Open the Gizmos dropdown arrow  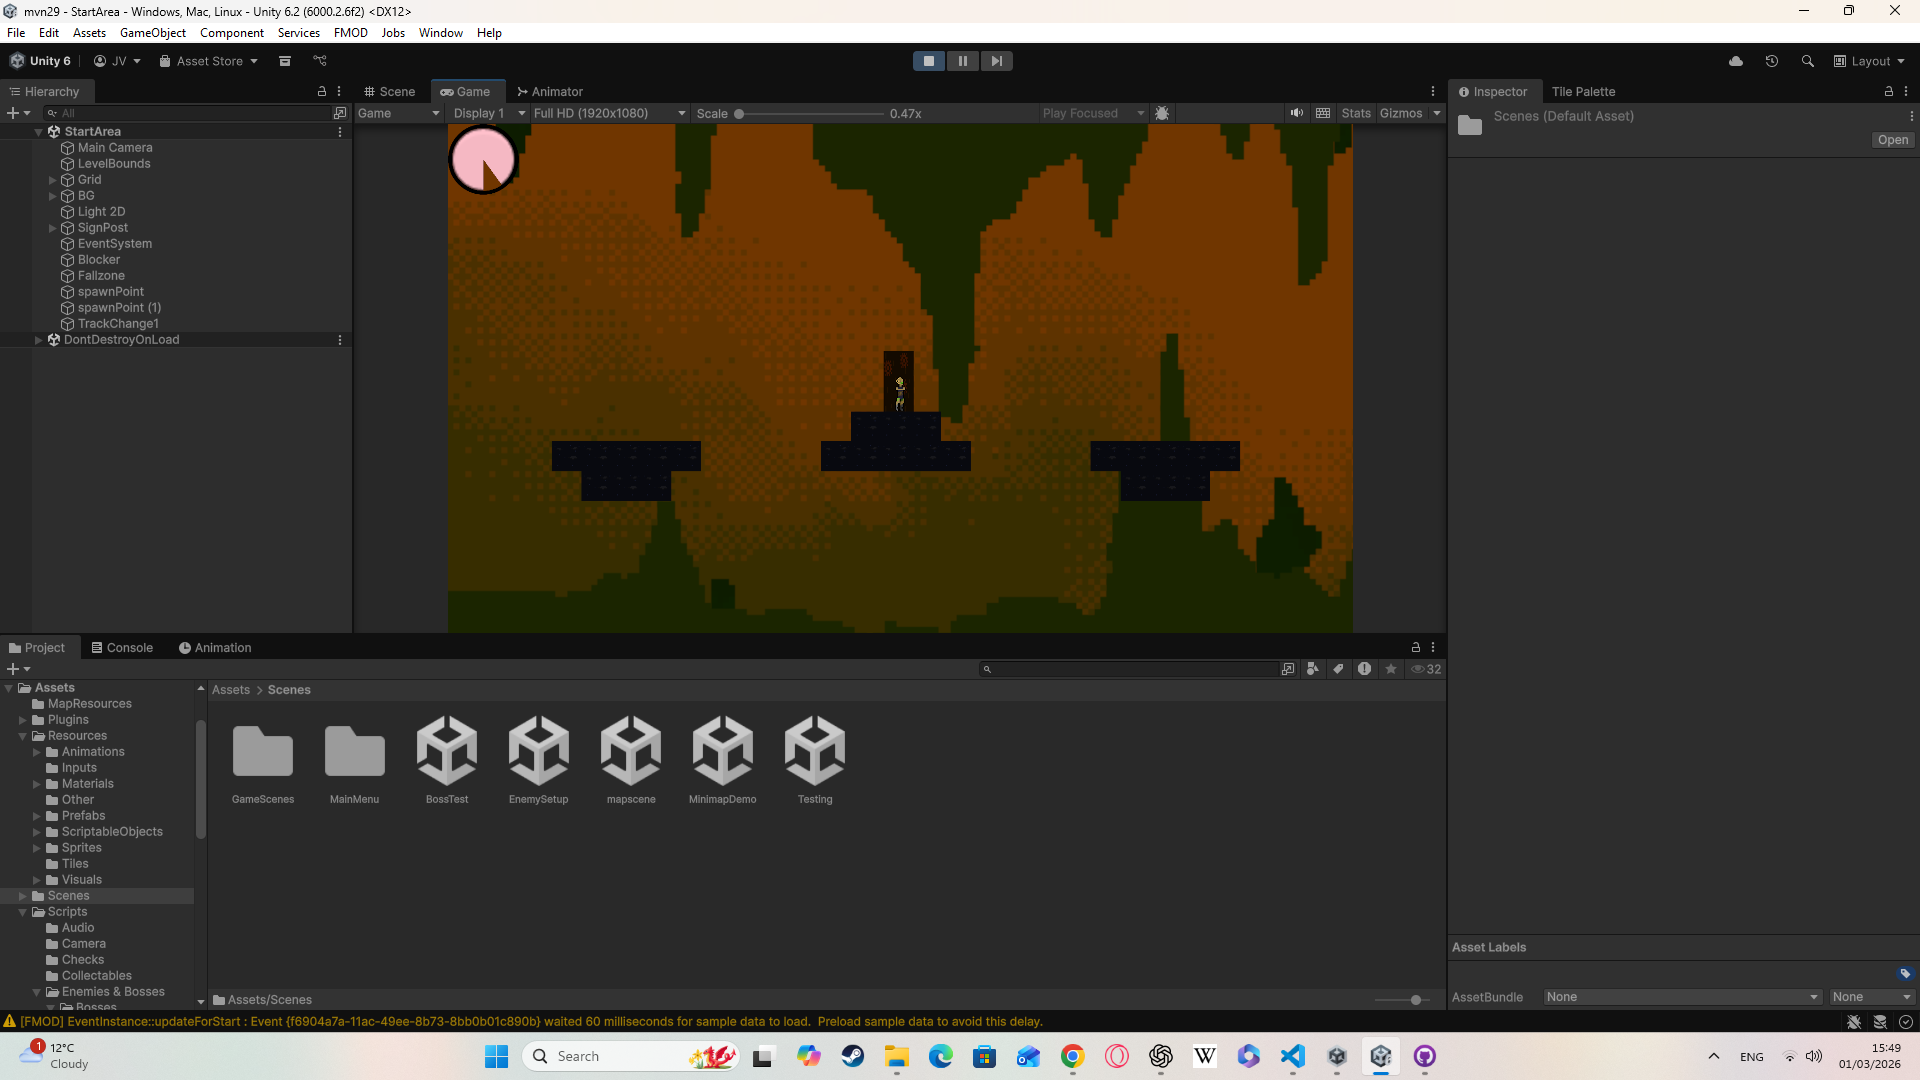pos(1437,113)
